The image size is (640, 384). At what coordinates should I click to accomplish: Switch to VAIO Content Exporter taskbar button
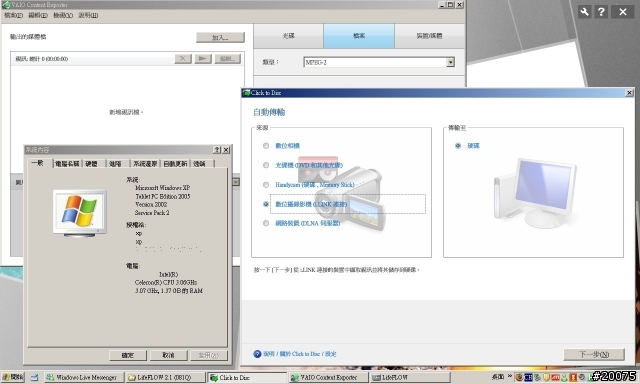pyautogui.click(x=329, y=377)
